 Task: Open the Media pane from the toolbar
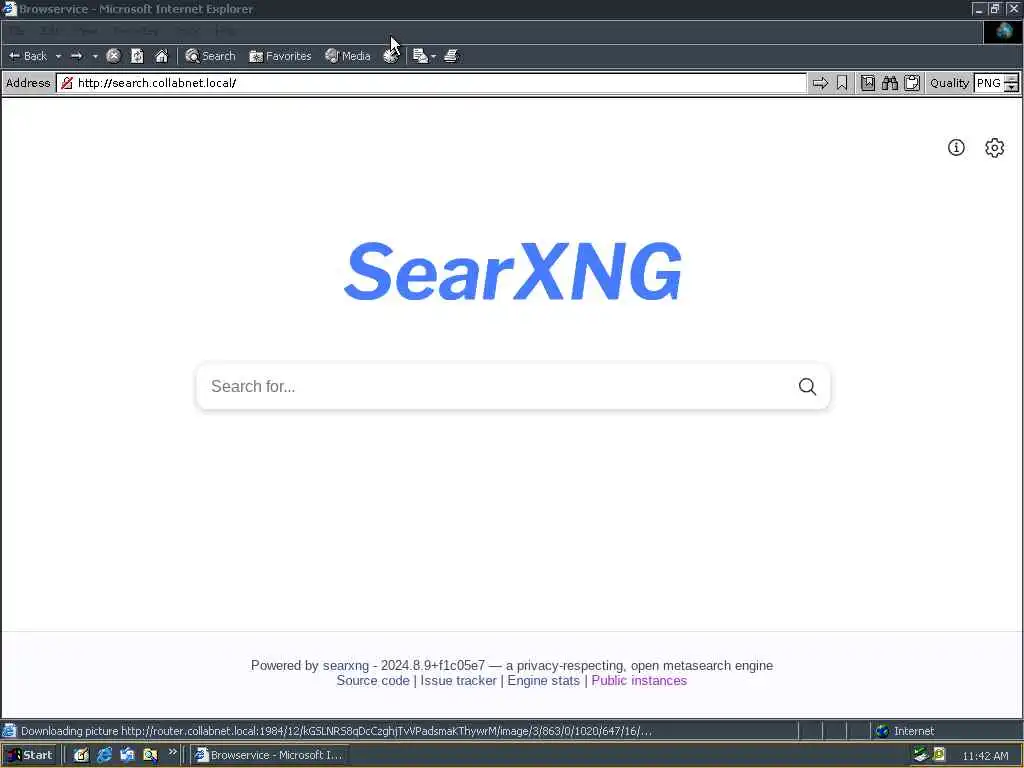348,56
